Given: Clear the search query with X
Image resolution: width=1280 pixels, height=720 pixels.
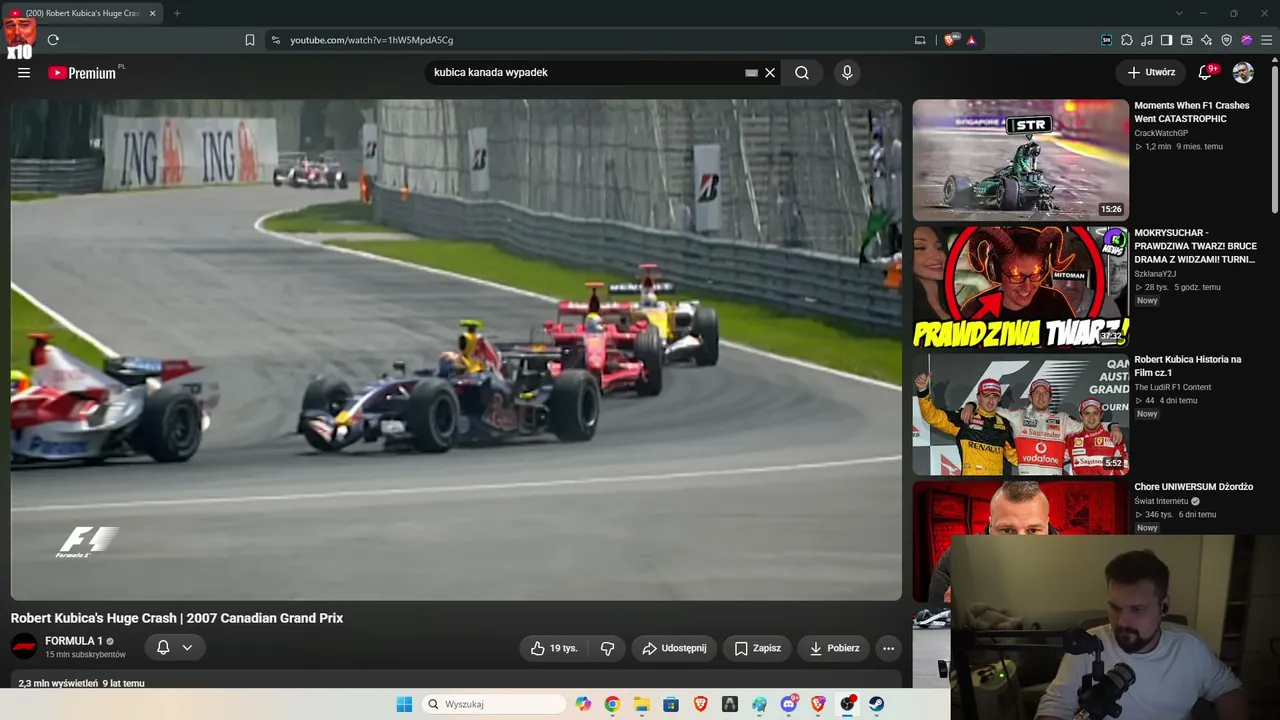Looking at the screenshot, I should coord(770,72).
